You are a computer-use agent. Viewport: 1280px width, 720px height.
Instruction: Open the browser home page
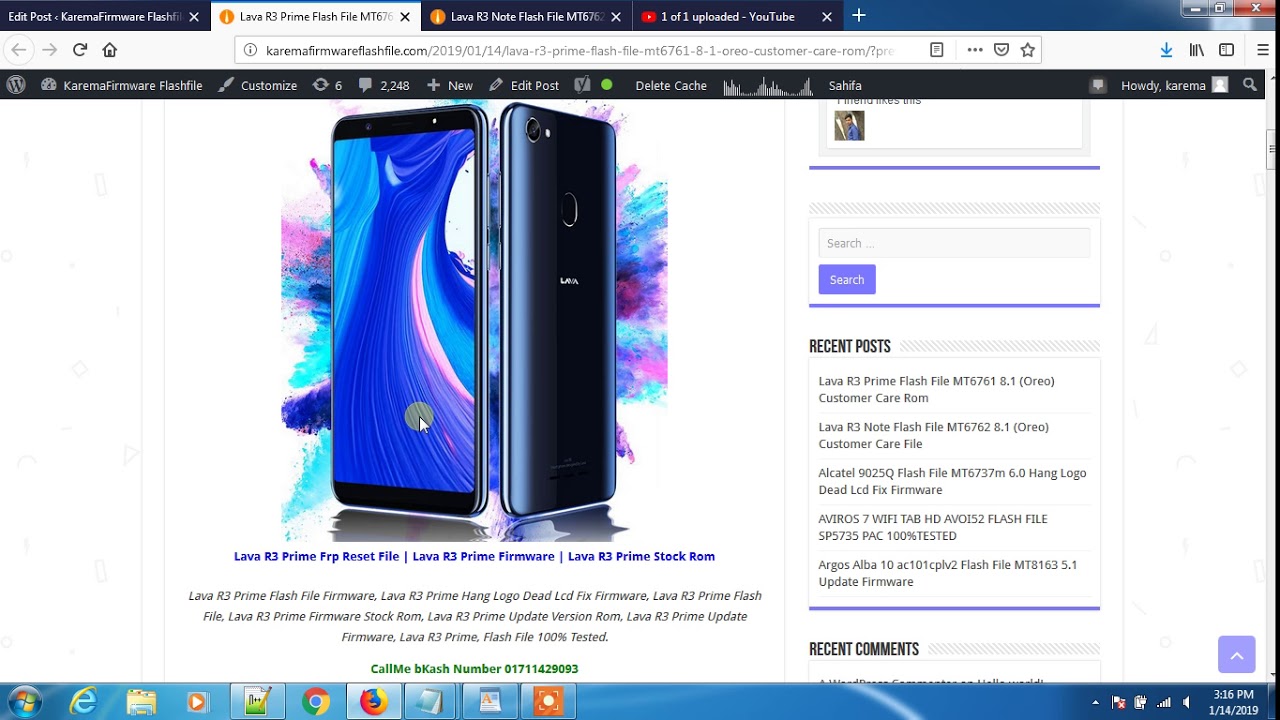coord(110,50)
